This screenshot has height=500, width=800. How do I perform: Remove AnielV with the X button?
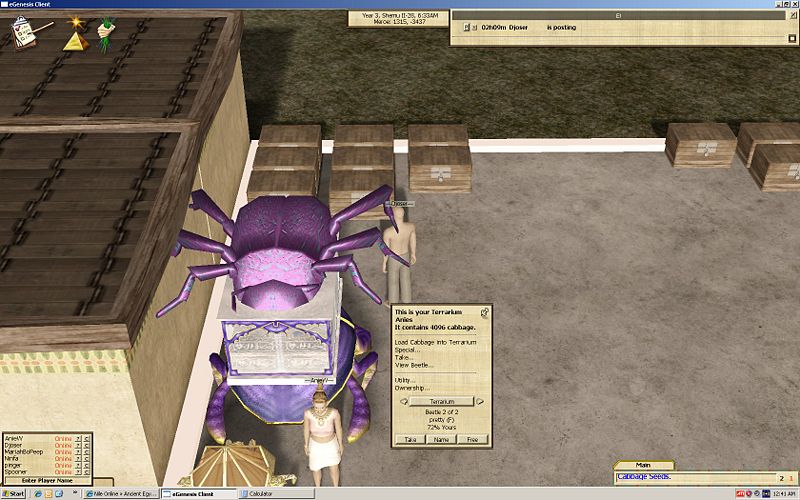86,439
